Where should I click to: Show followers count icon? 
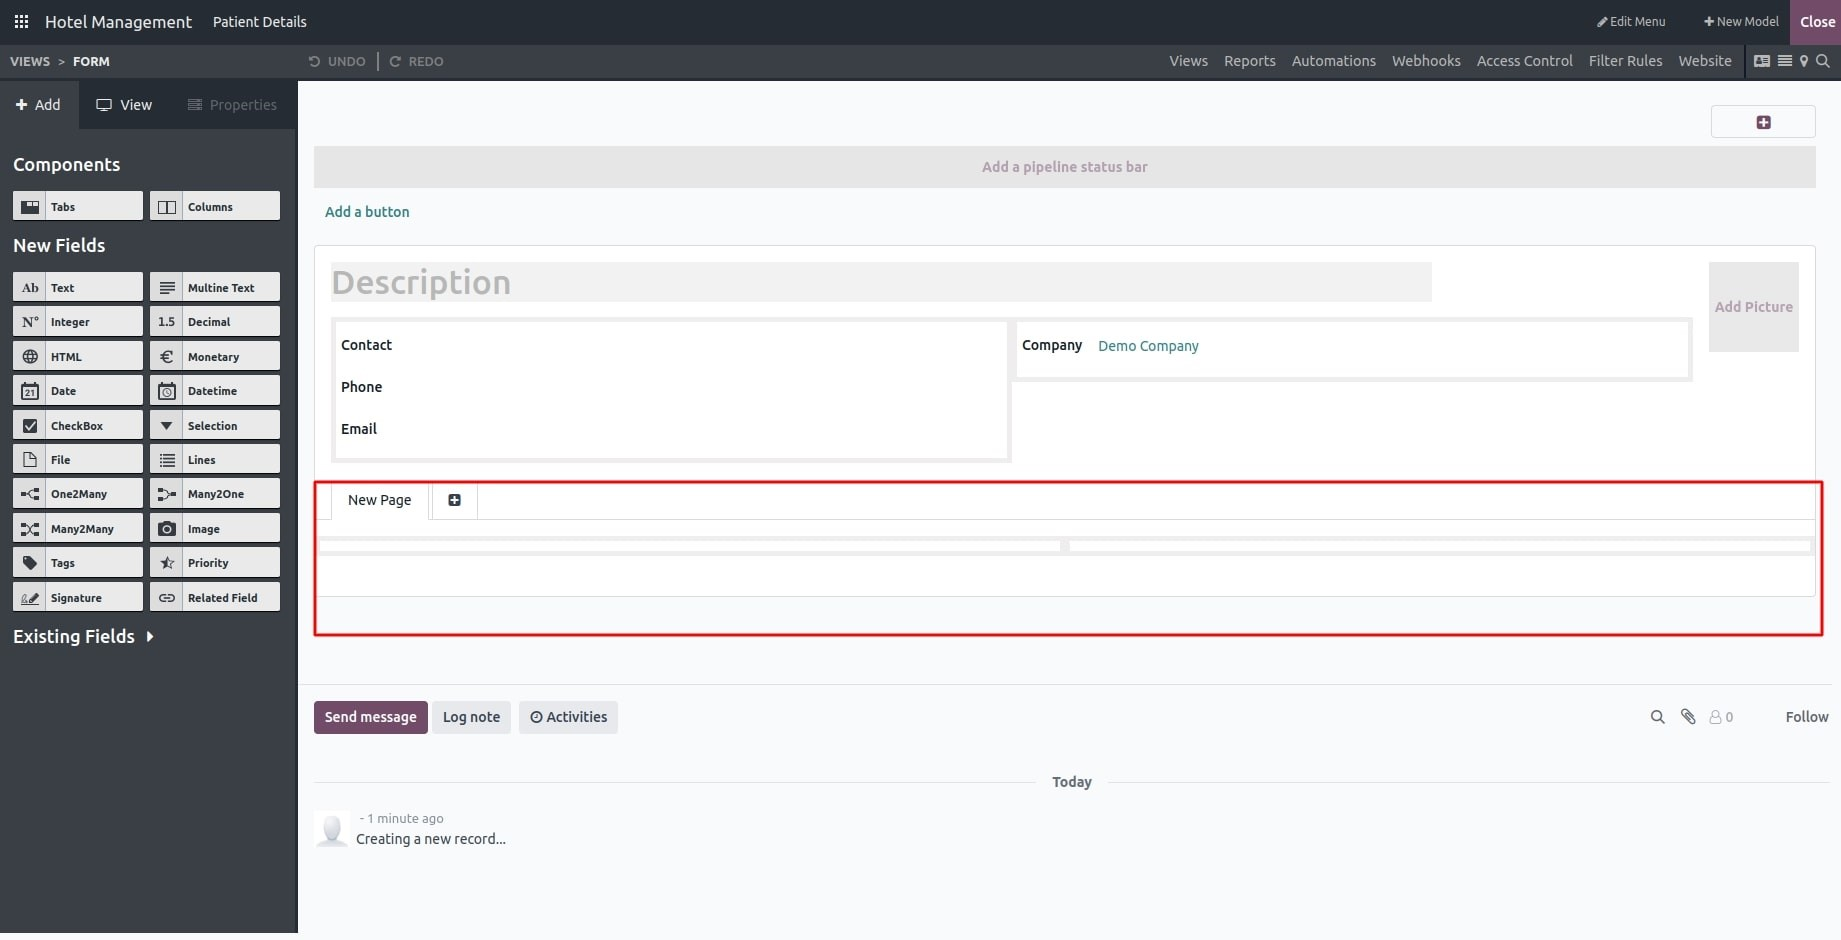(x=1721, y=717)
